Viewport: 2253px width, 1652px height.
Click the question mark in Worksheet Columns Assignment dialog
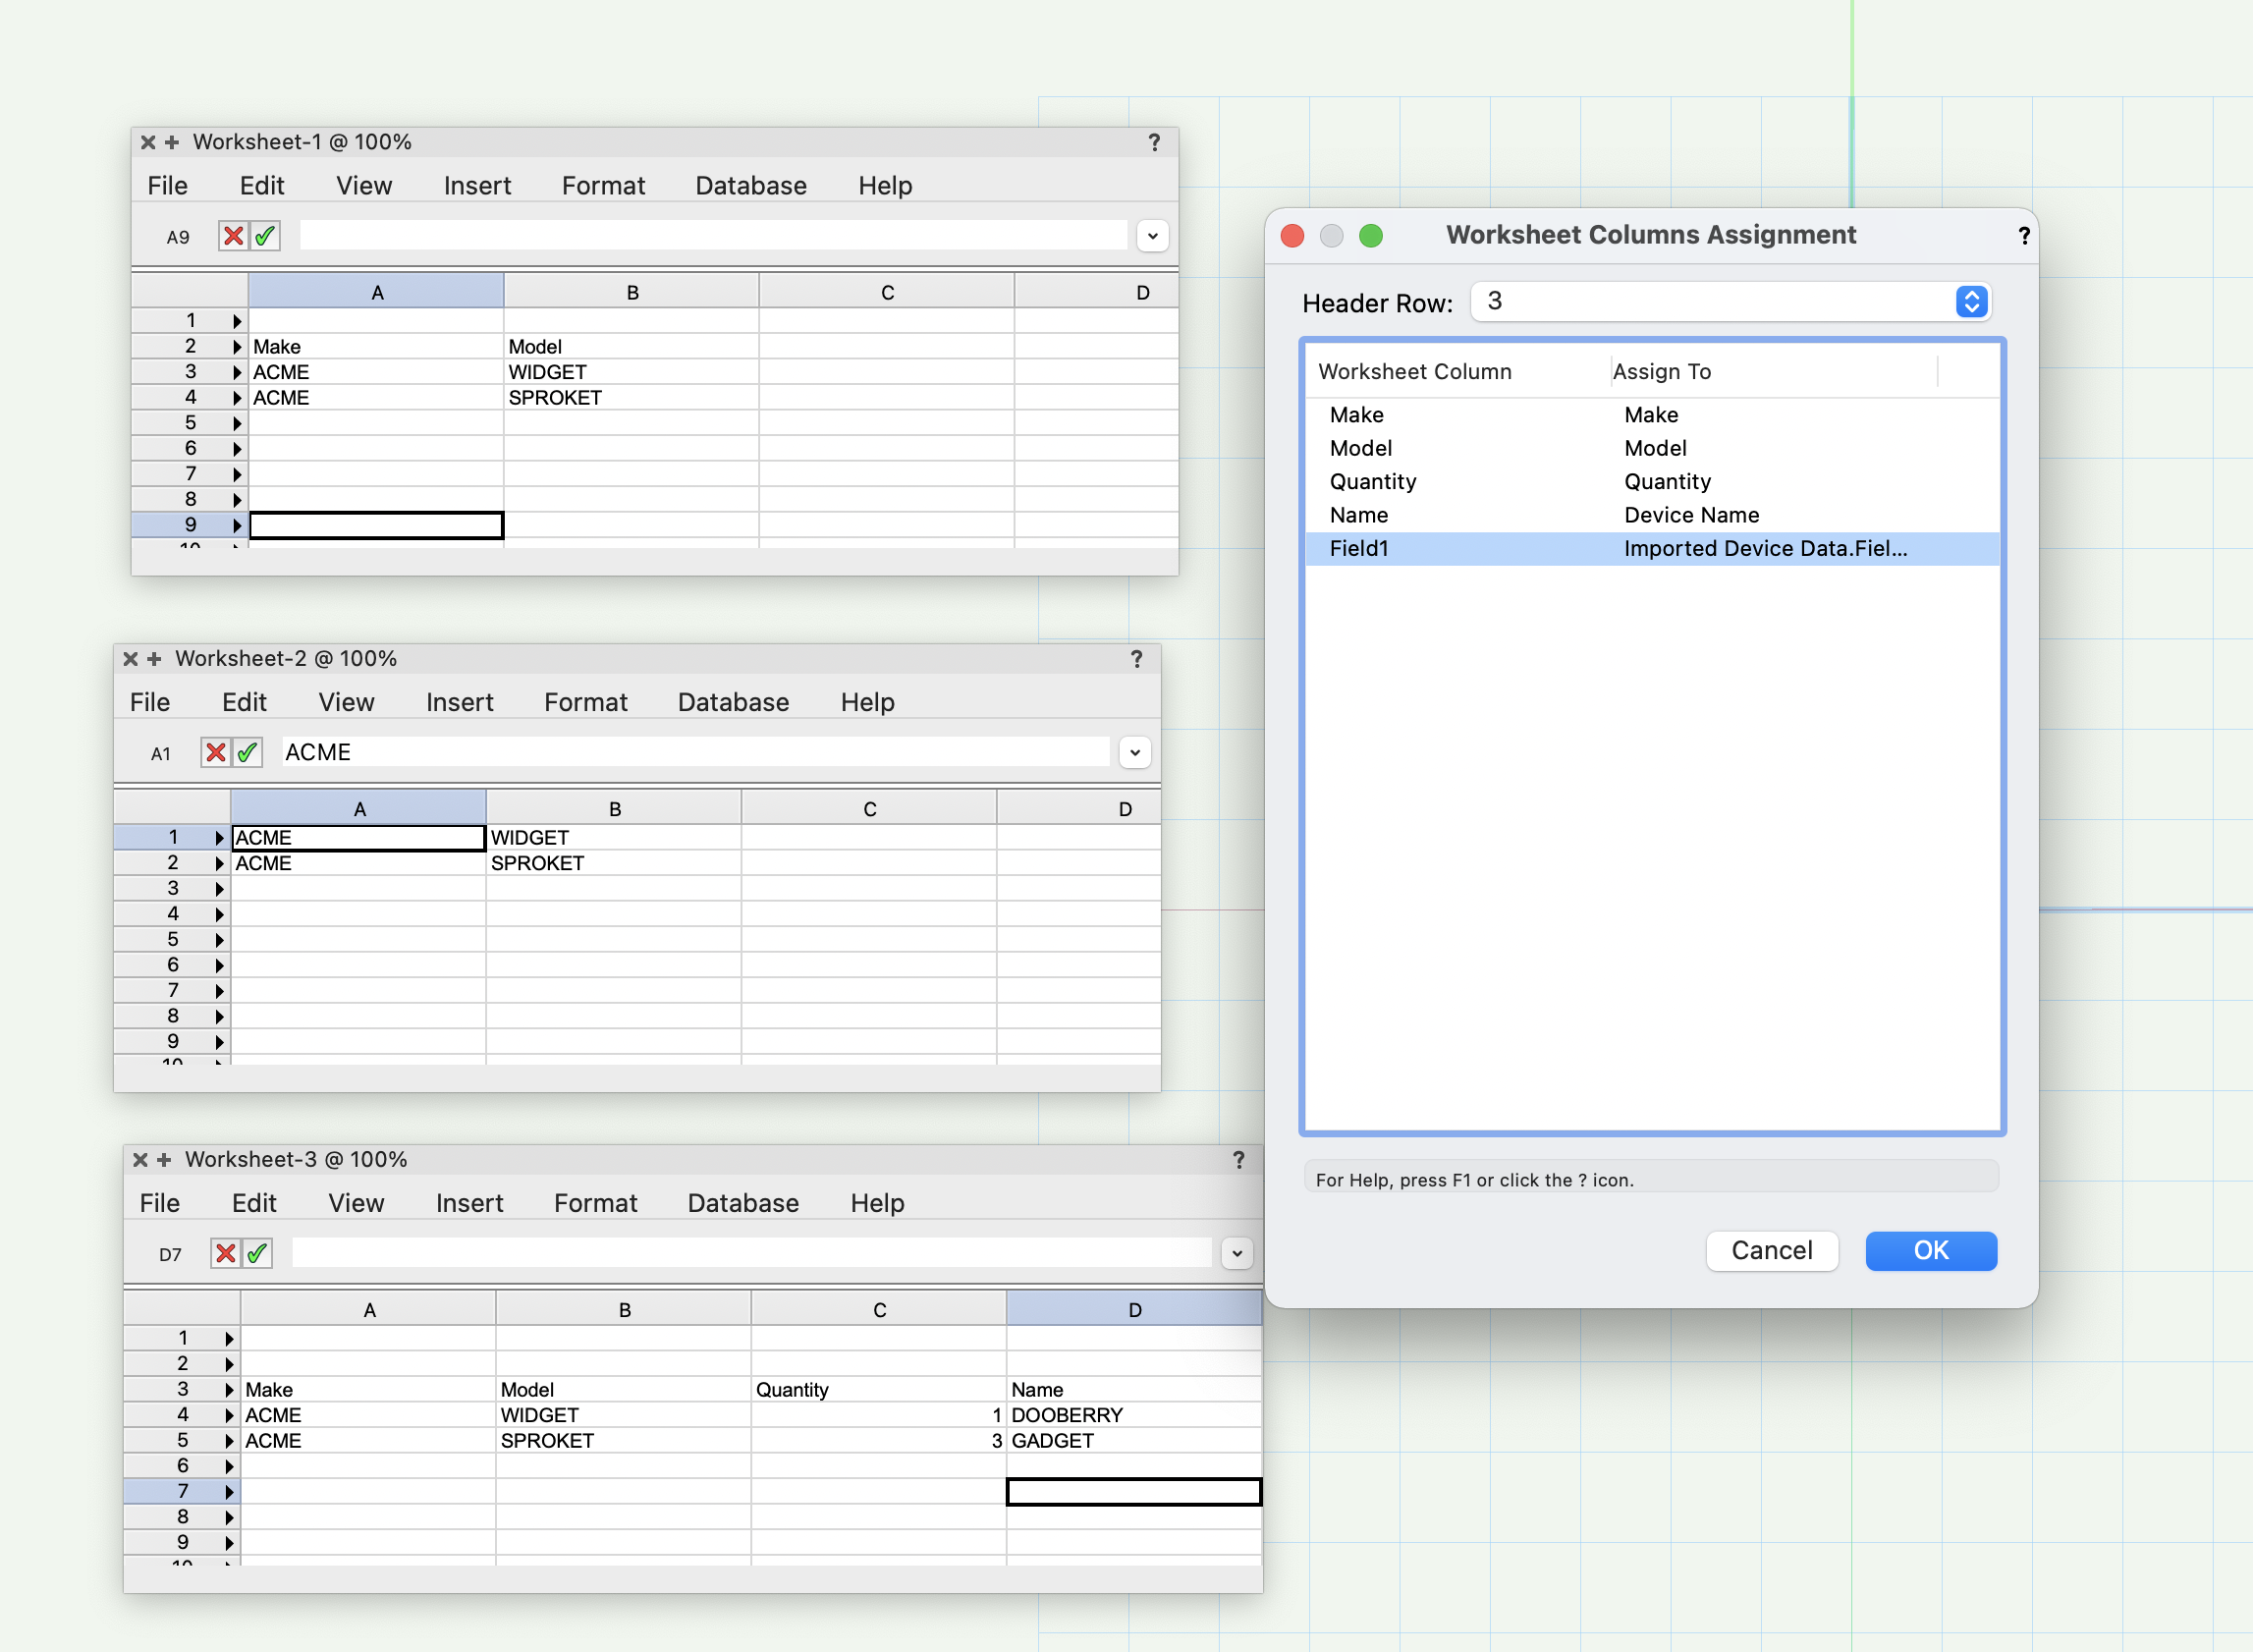point(2024,236)
